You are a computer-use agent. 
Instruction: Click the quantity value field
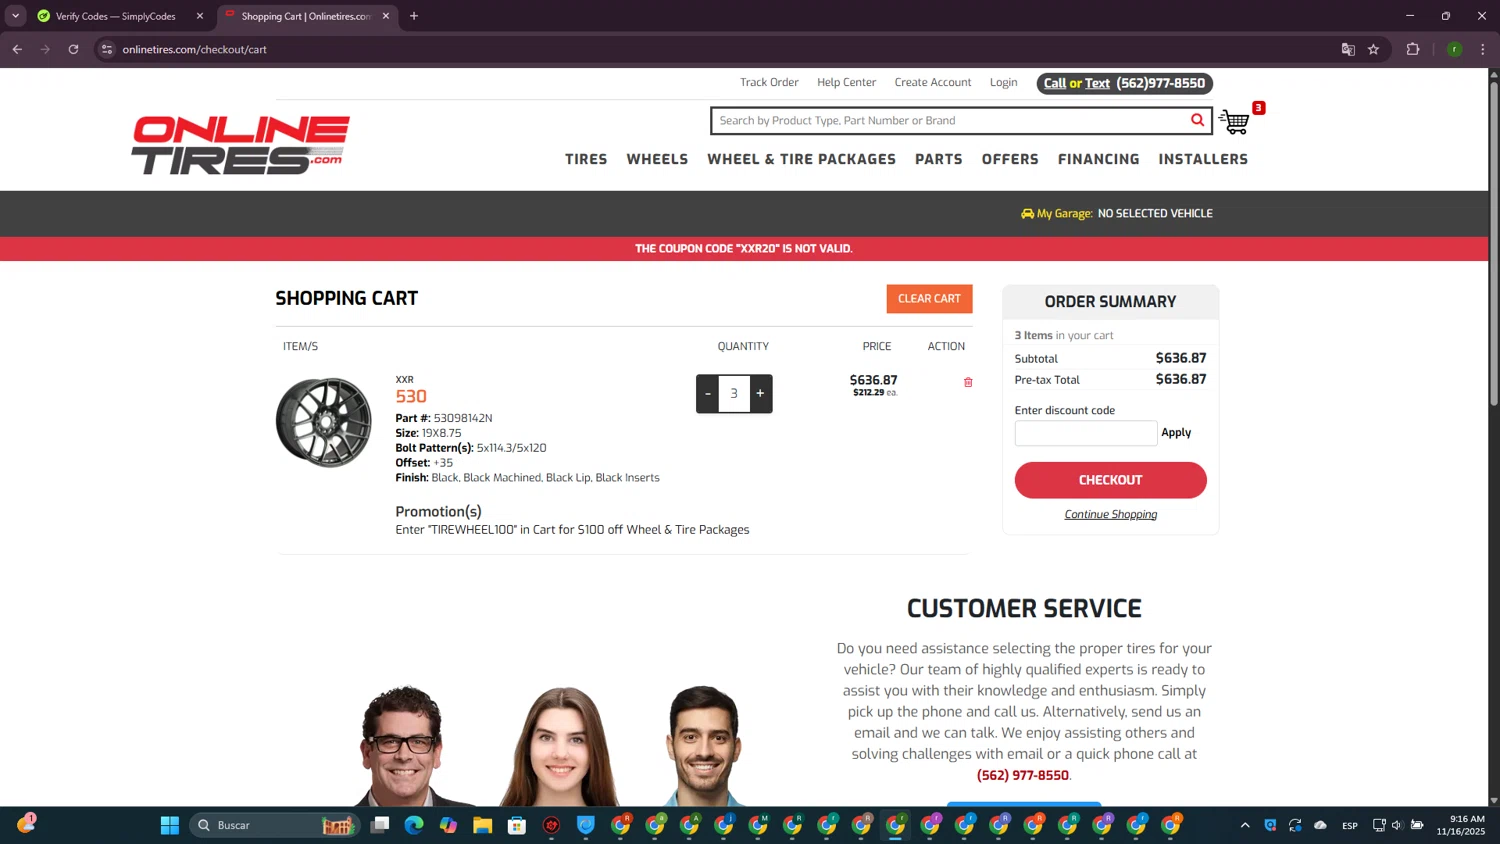pos(734,394)
